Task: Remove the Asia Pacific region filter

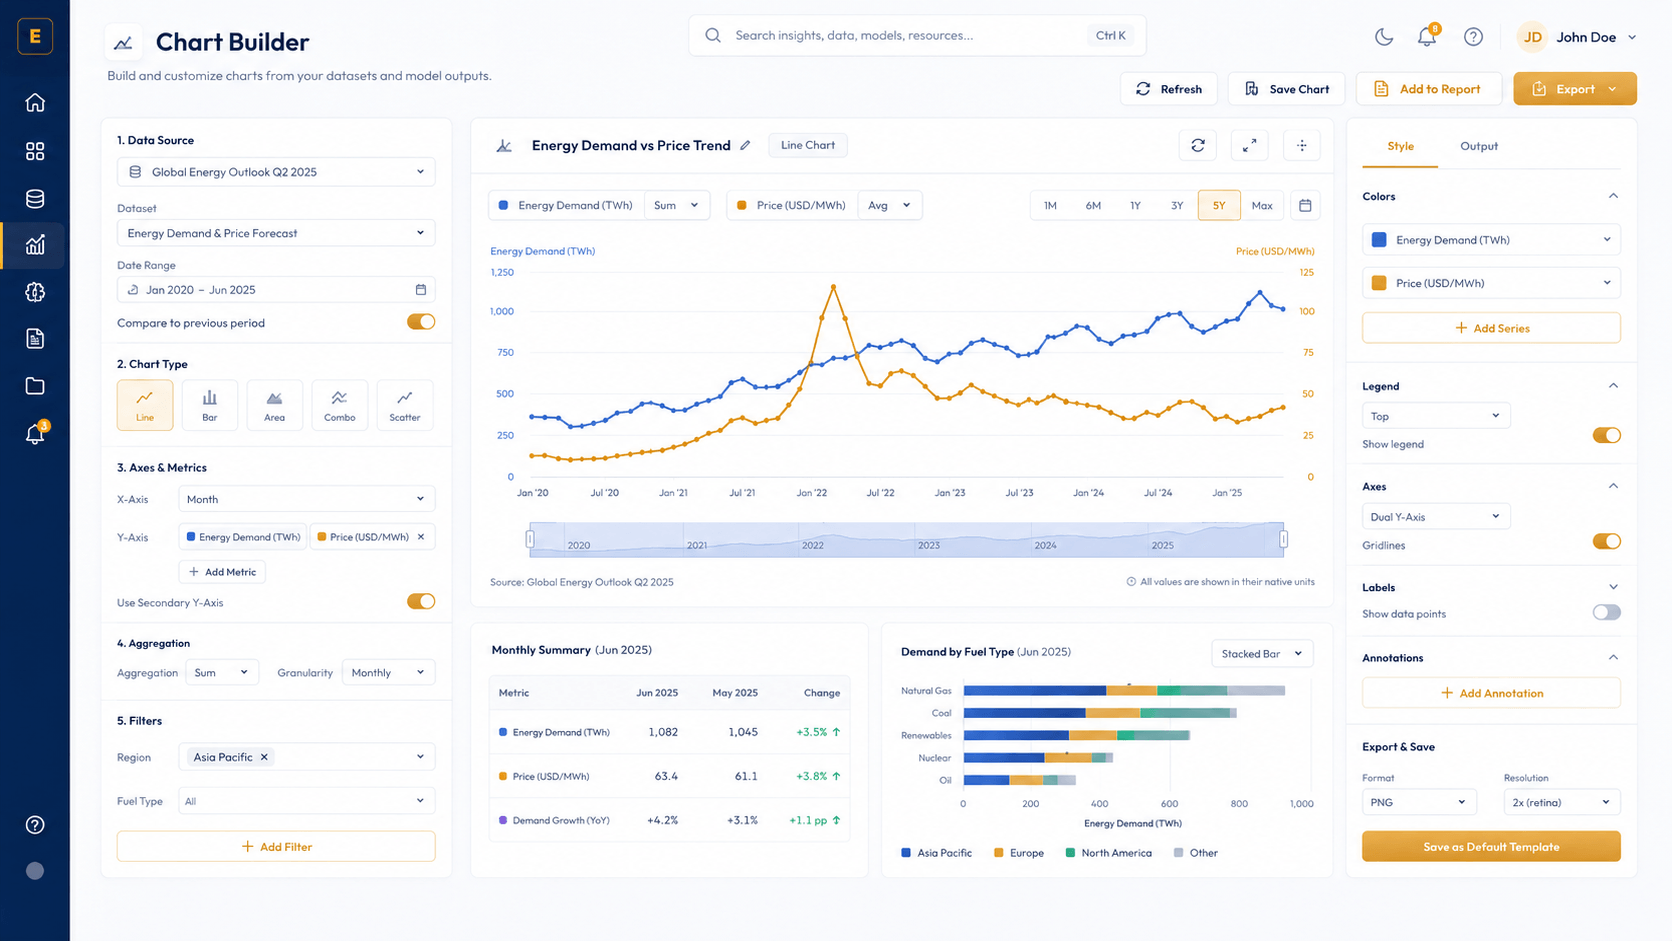Action: coord(264,757)
